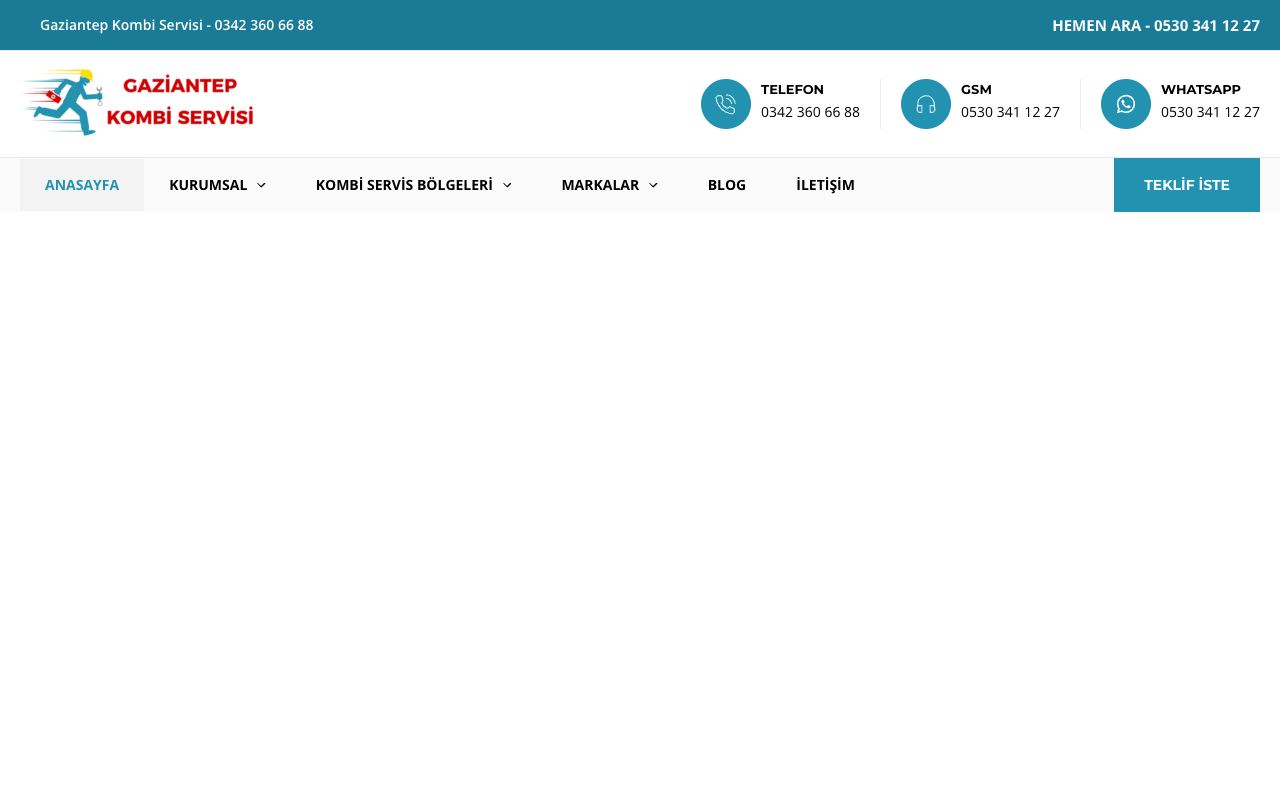This screenshot has width=1280, height=800.
Task: Expand the Kurumsal dropdown chevron
Action: (x=261, y=185)
